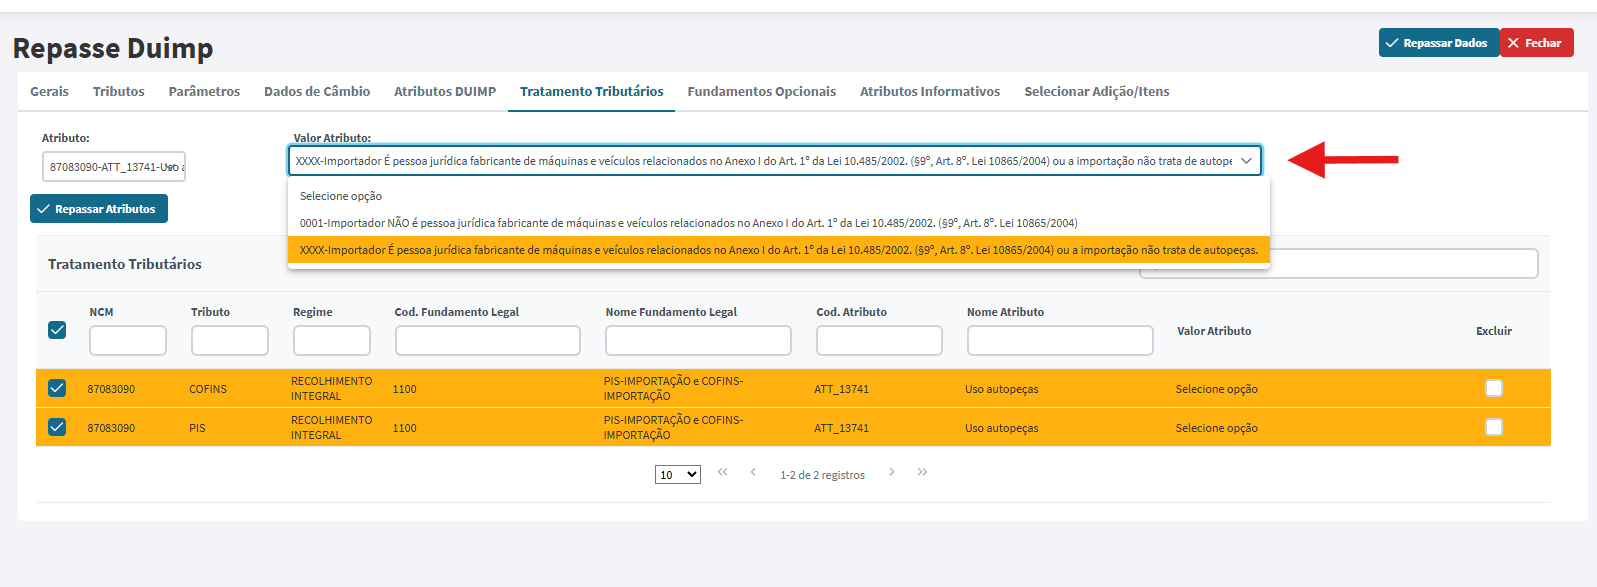The height and width of the screenshot is (587, 1597).
Task: Click NCM 87083090 in COFINS row
Action: coord(111,389)
